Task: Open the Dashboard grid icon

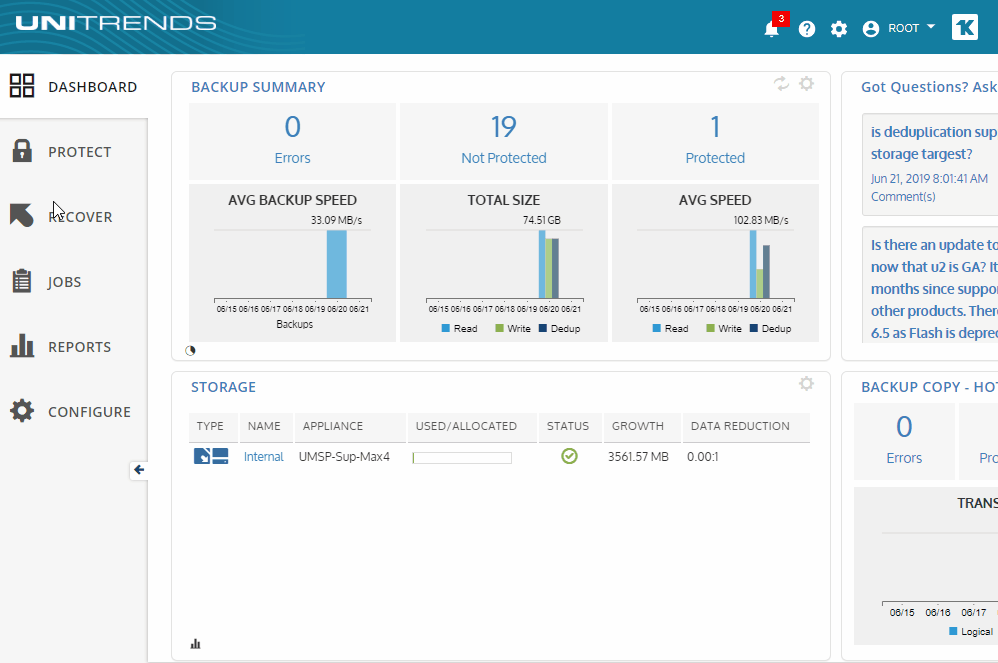Action: 22,86
